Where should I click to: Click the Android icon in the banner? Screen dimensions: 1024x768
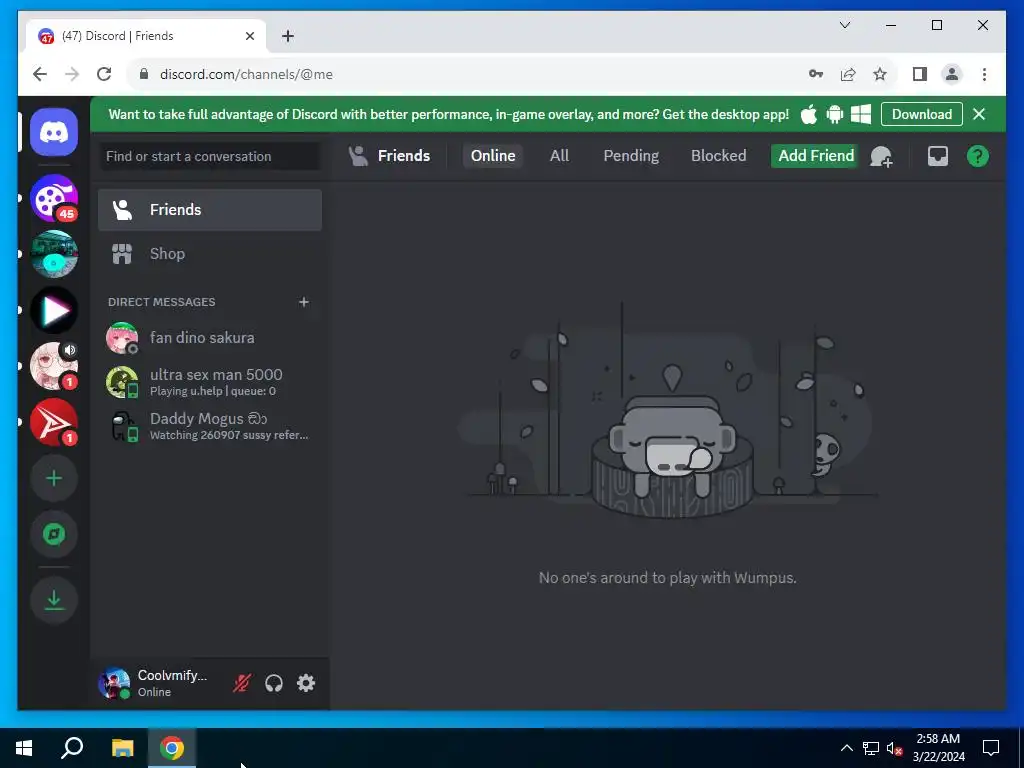pyautogui.click(x=835, y=114)
